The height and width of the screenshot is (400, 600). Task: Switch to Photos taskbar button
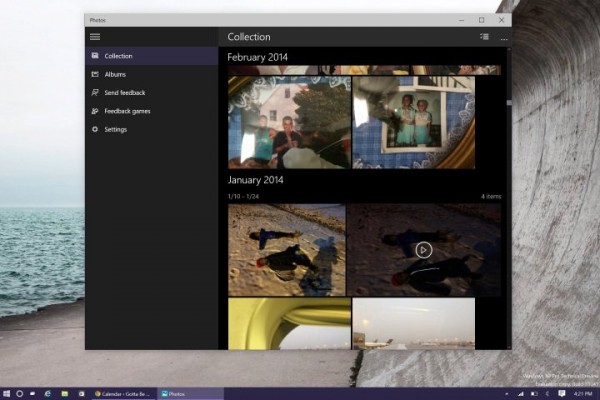coord(190,393)
